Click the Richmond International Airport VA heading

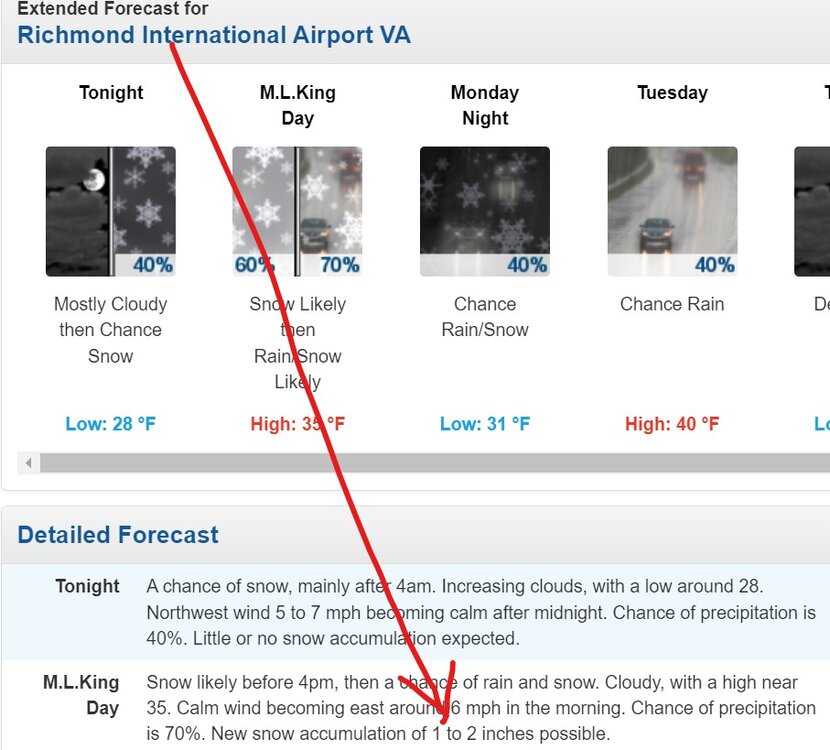coord(214,35)
